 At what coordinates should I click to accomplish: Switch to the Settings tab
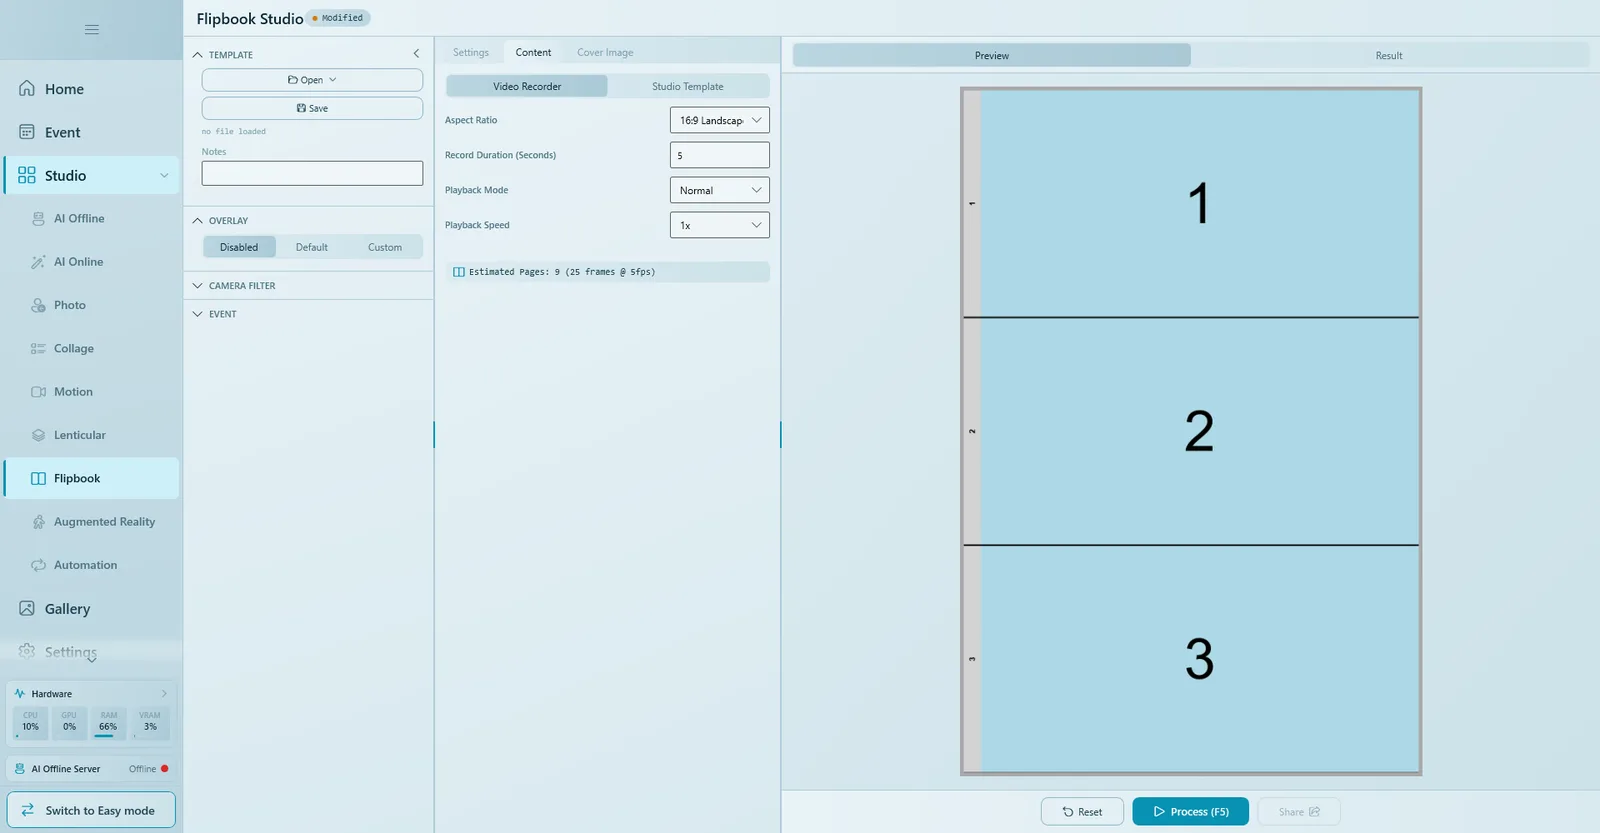click(471, 52)
